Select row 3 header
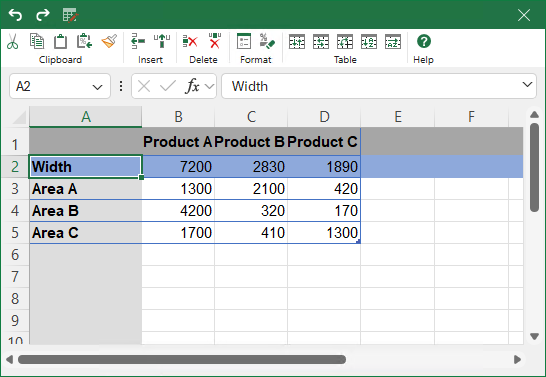This screenshot has height=377, width=546. tap(15, 189)
